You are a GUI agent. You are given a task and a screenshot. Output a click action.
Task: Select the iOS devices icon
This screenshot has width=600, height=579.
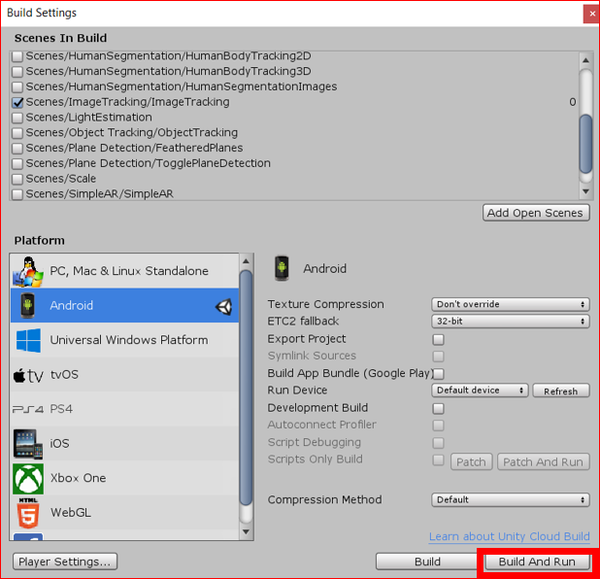(x=28, y=444)
